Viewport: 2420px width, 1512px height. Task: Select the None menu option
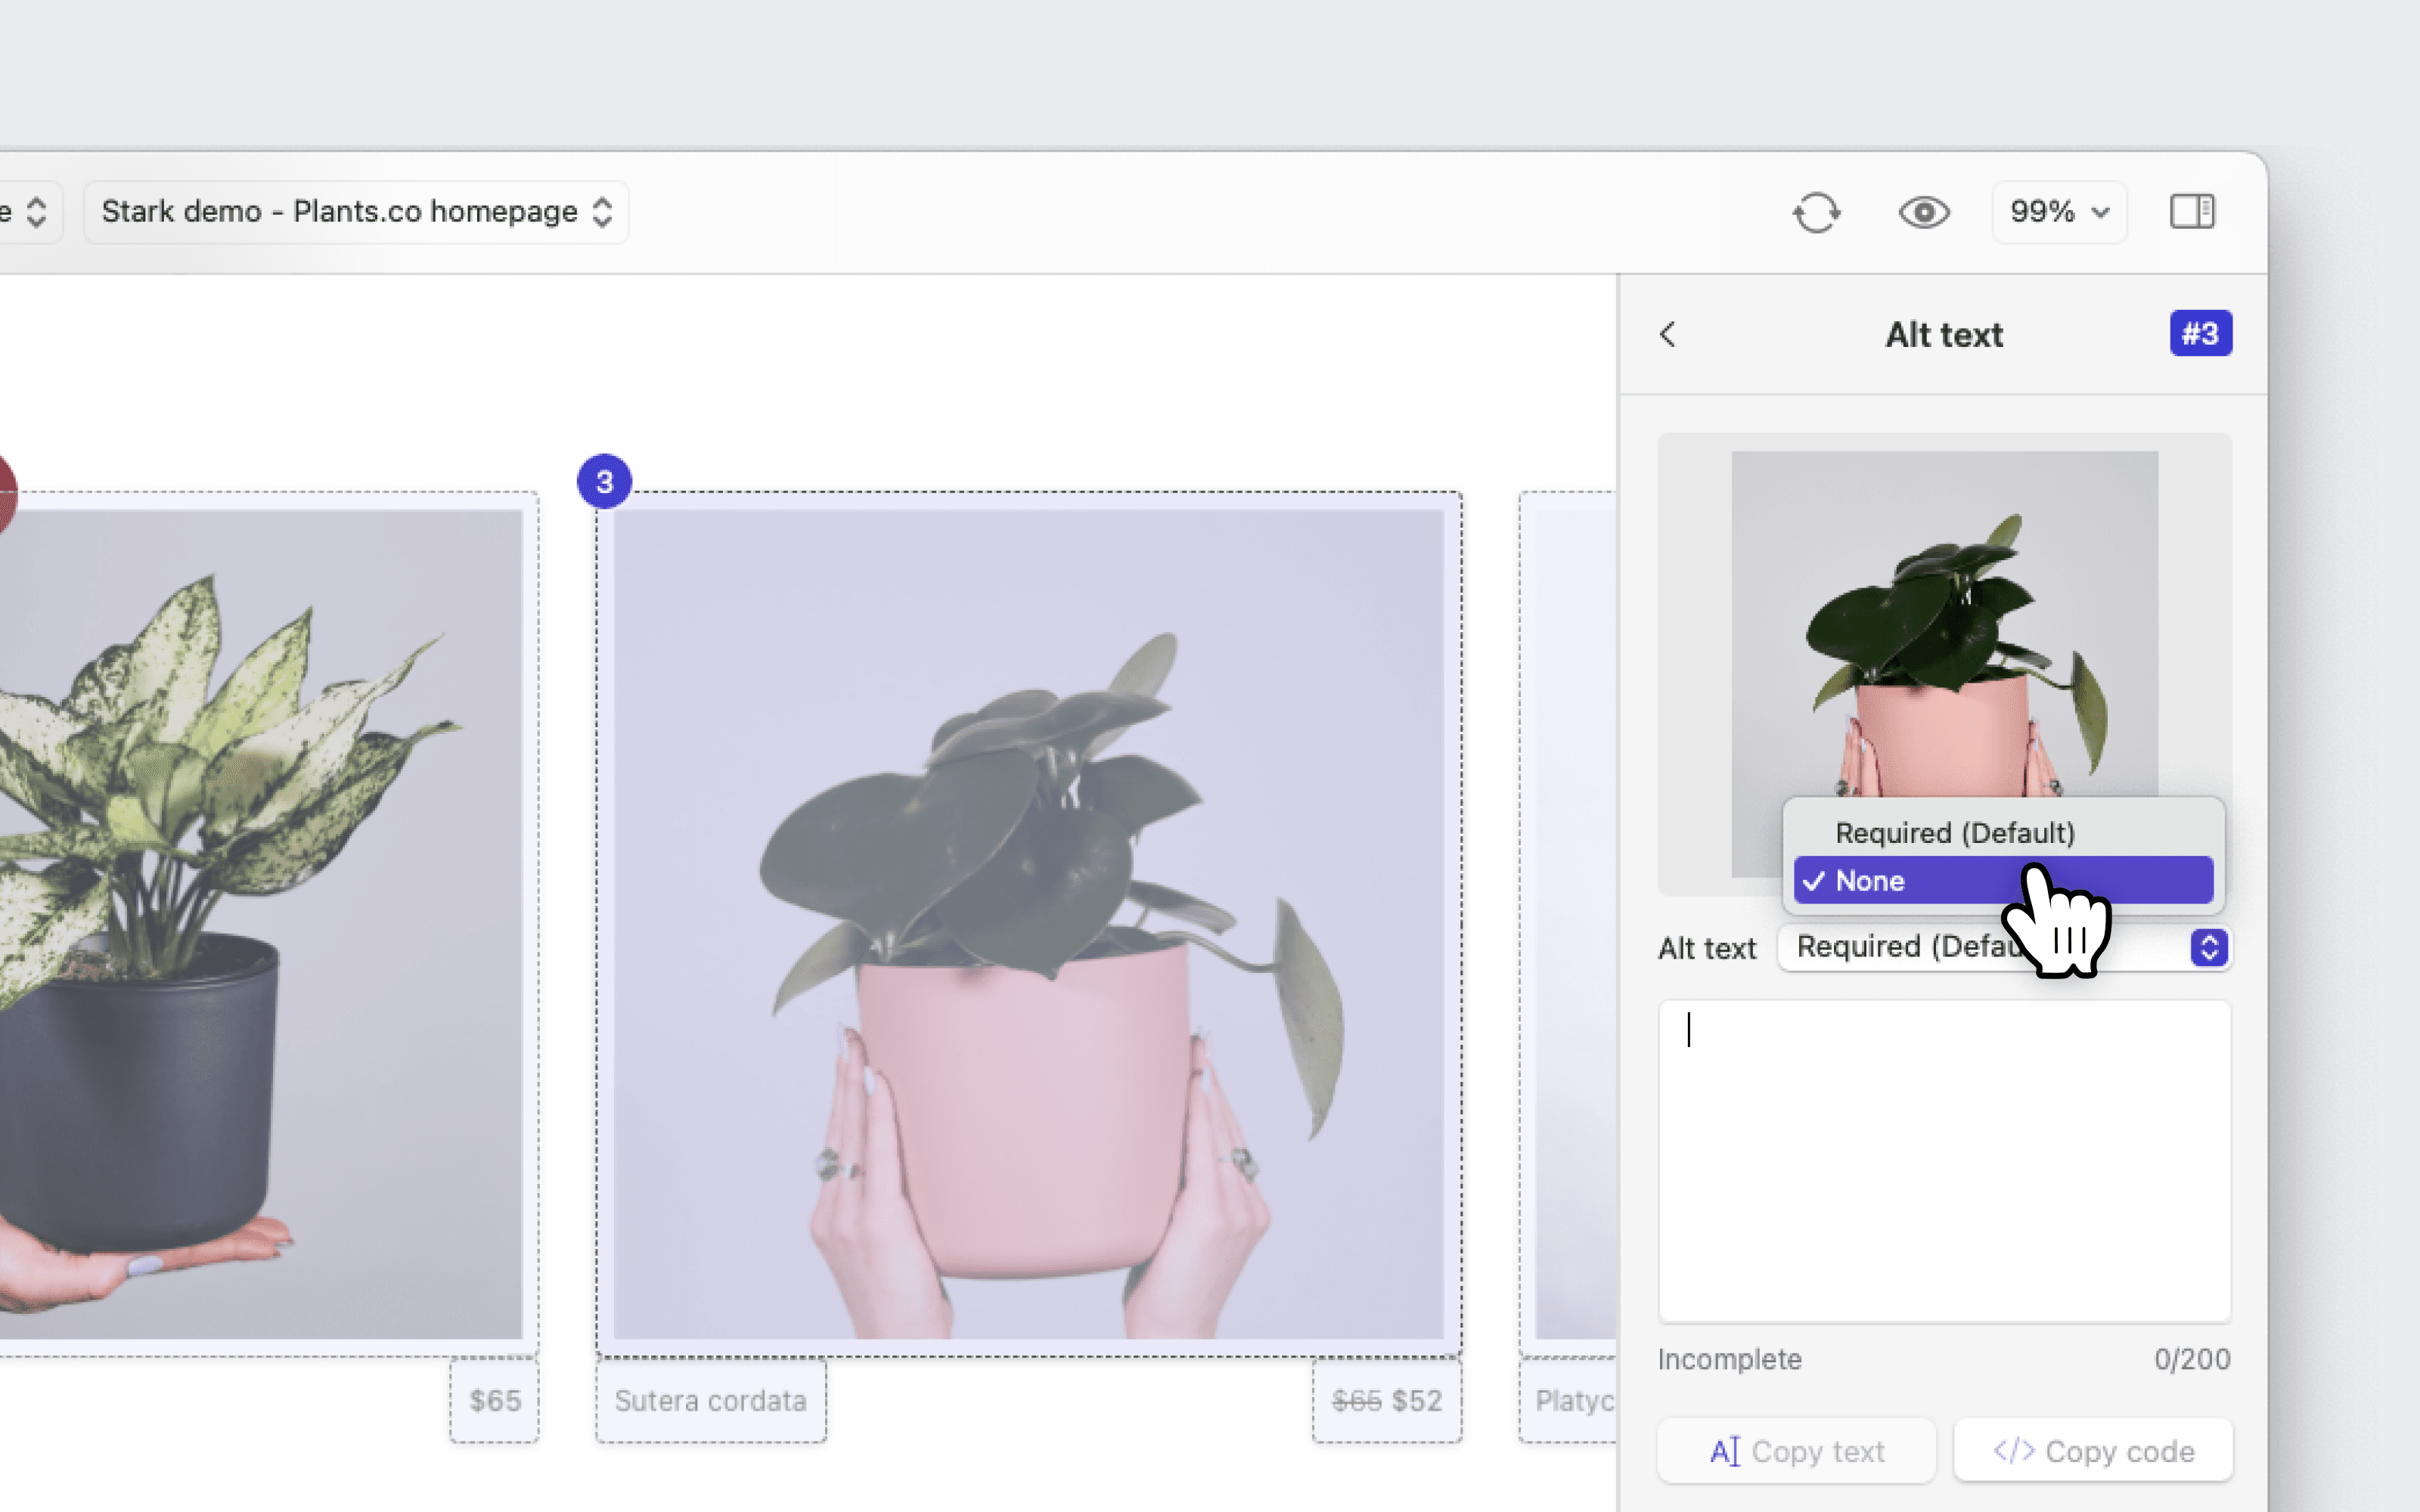point(2003,880)
